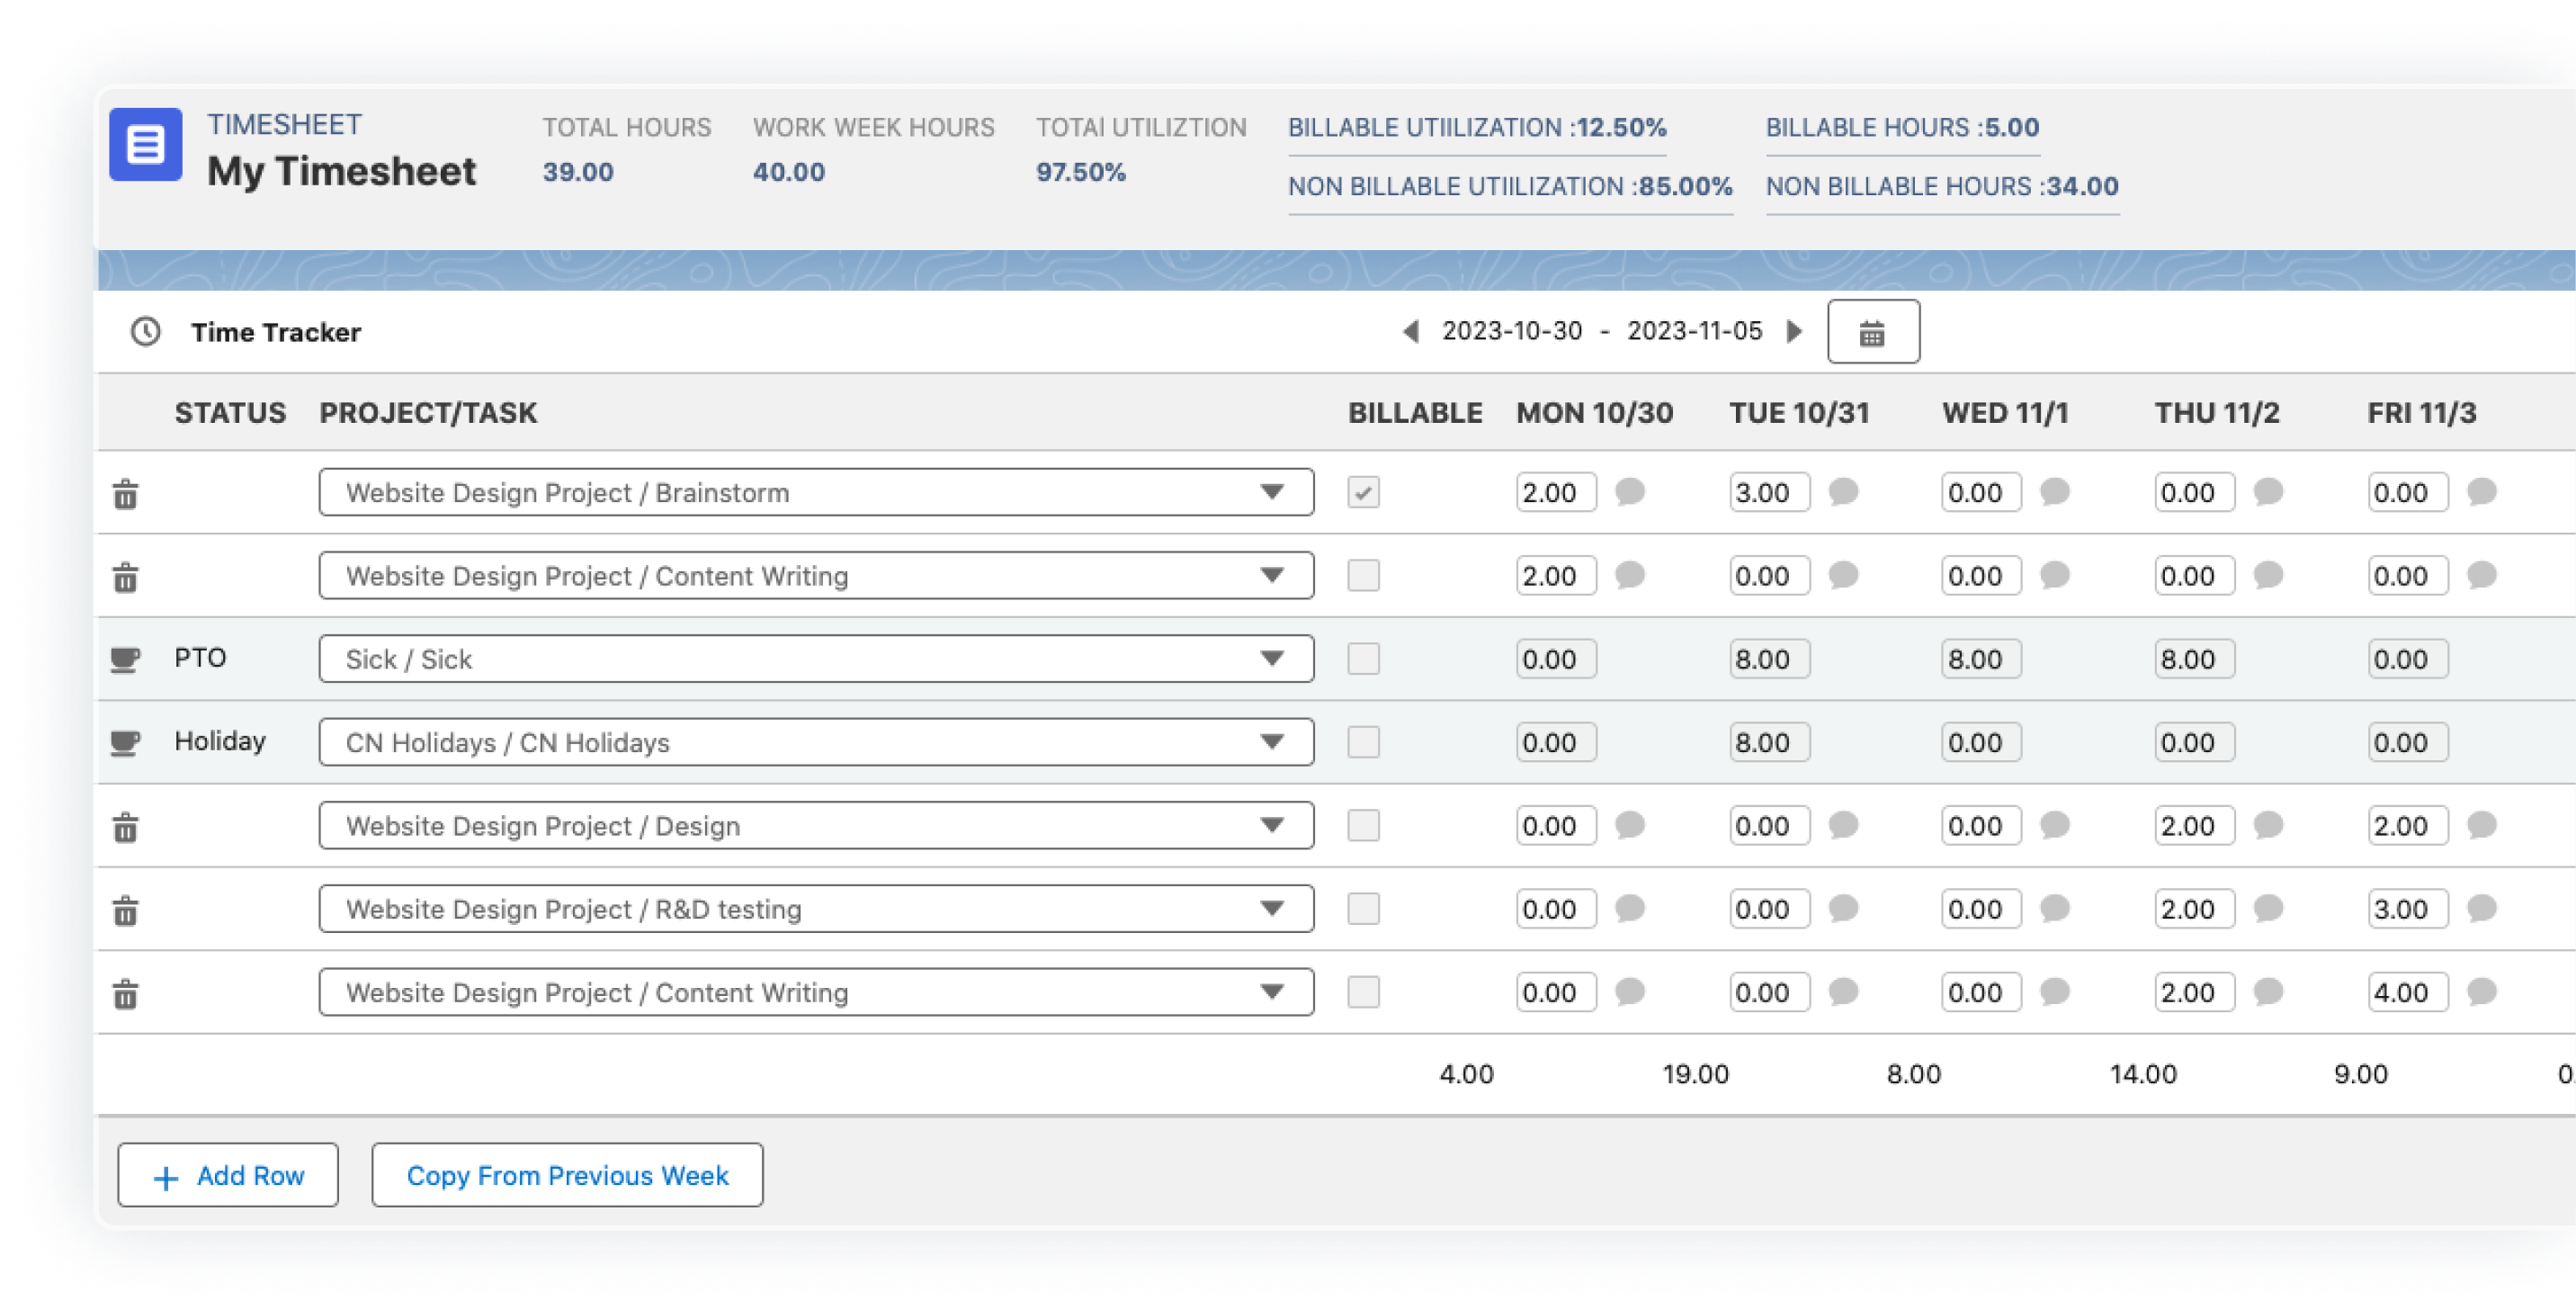2576x1310 pixels.
Task: Delete the Brainstorm row with trash icon
Action: (125, 494)
